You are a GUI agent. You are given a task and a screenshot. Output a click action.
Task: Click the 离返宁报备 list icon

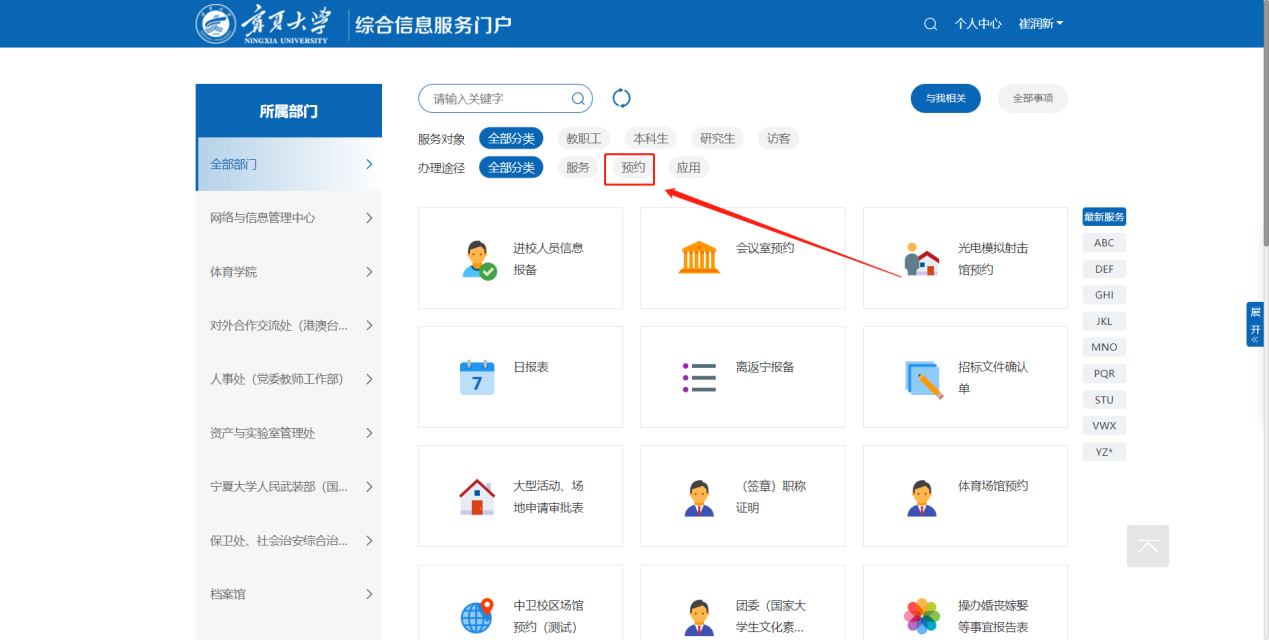click(699, 377)
